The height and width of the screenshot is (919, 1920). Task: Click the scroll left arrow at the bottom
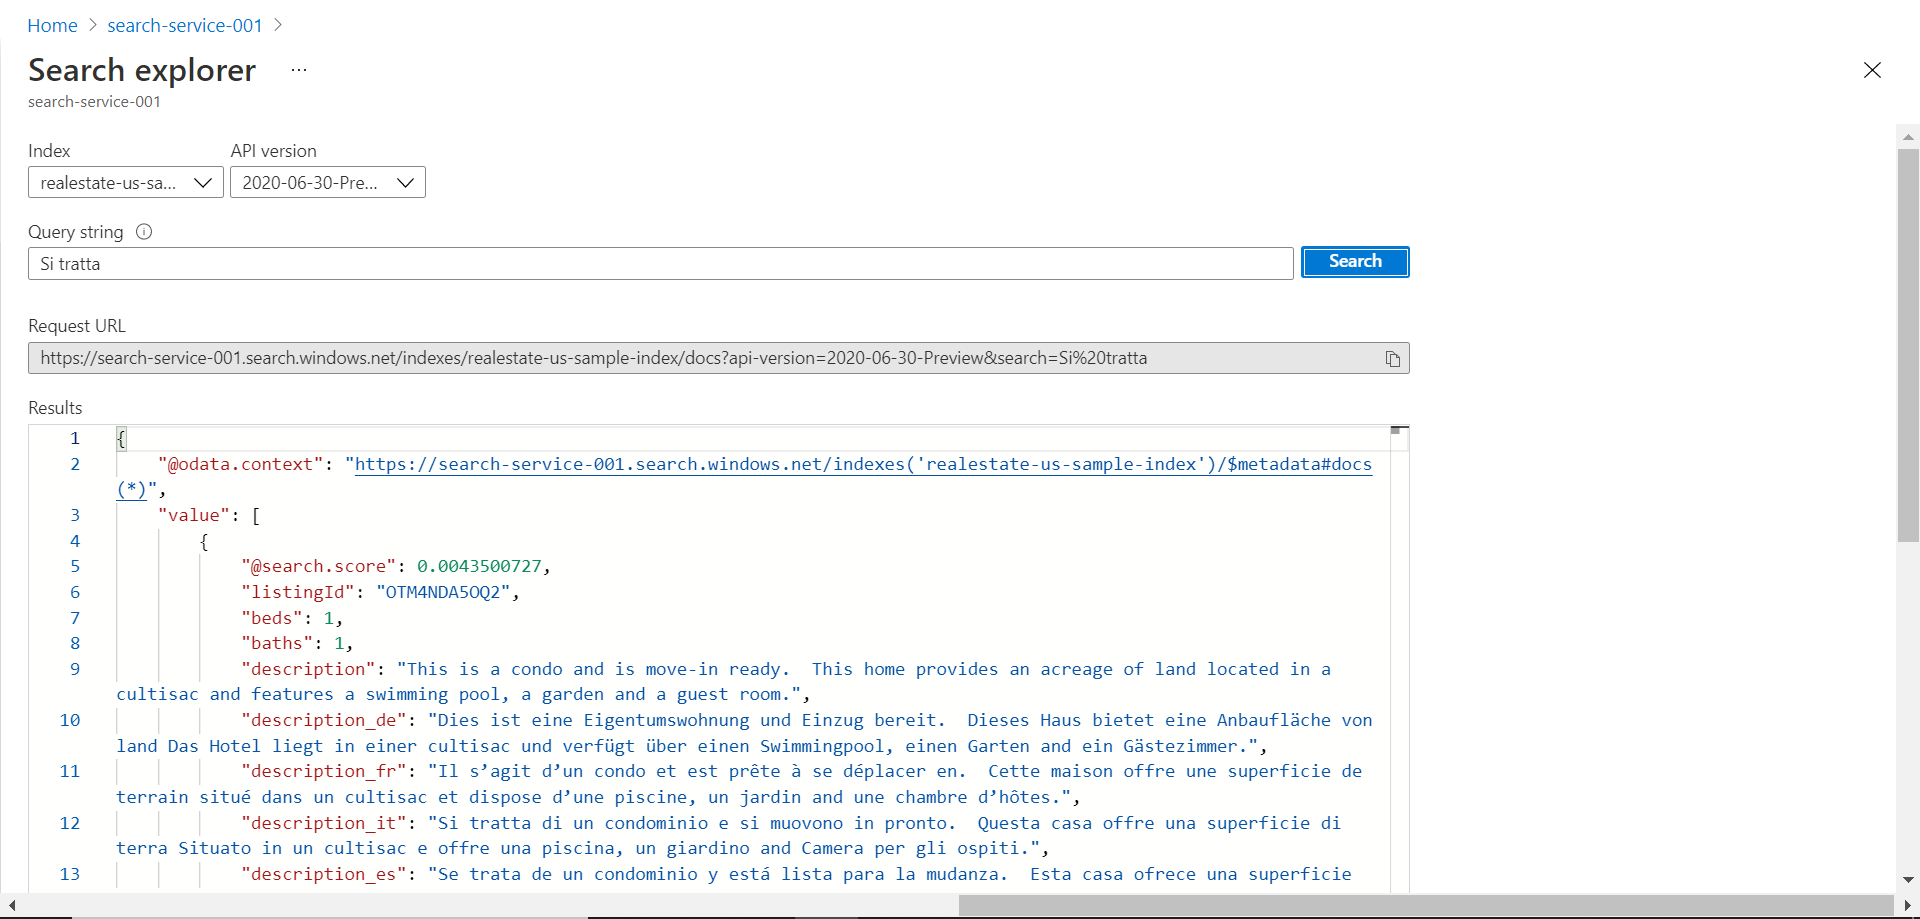coord(11,905)
